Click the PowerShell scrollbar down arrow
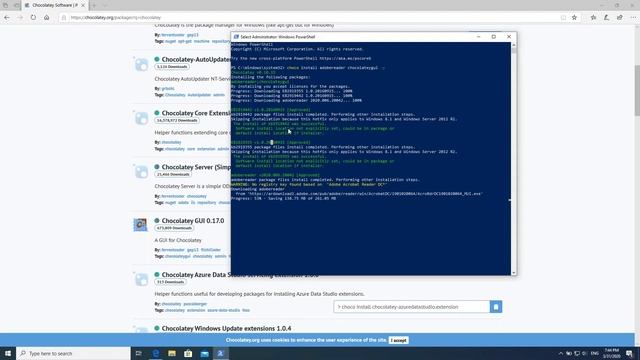The height and width of the screenshot is (360, 640). pos(513,273)
